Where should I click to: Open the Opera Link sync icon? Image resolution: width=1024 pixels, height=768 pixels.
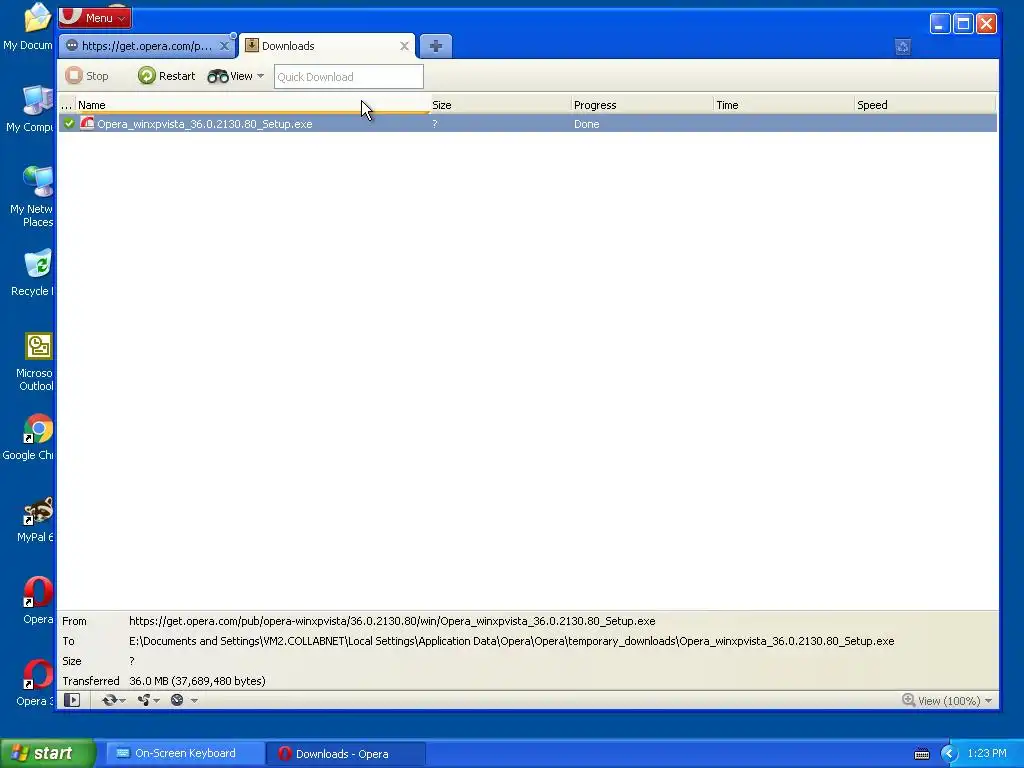pos(109,700)
